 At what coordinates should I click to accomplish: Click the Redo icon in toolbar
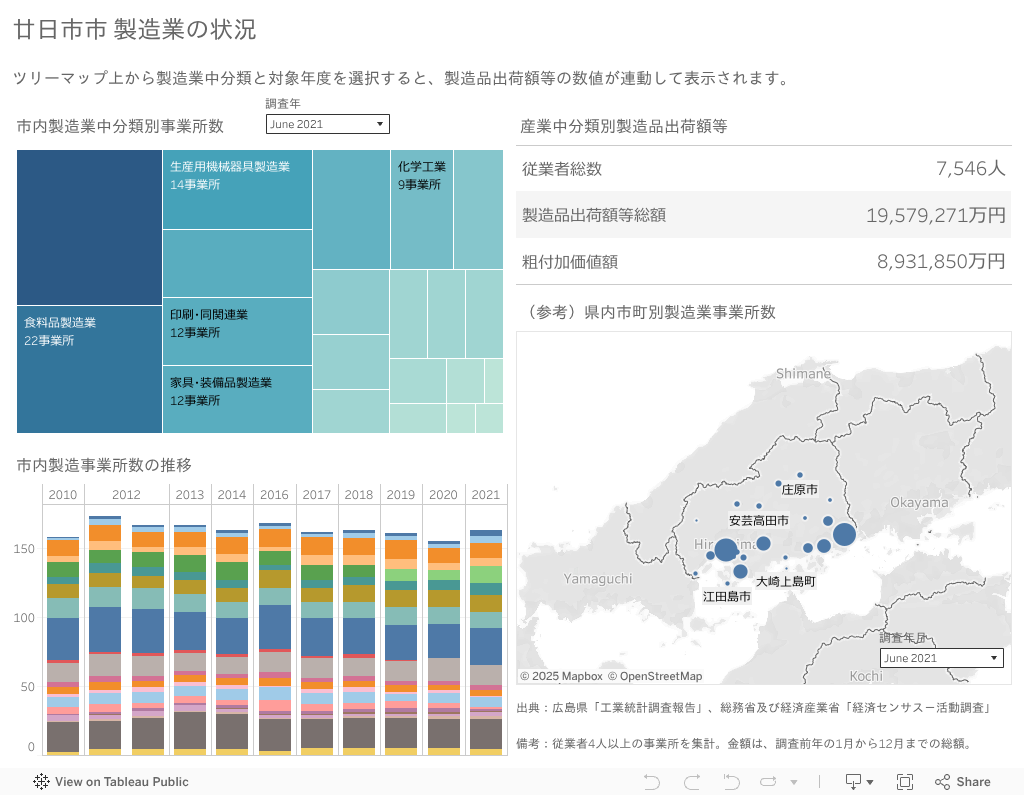690,782
